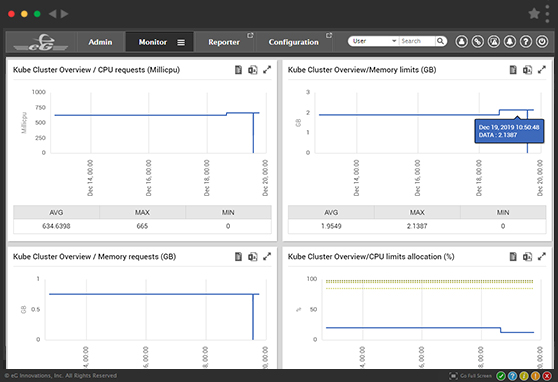Image resolution: width=558 pixels, height=382 pixels.
Task: Open the help question mark icon
Action: tap(526, 42)
